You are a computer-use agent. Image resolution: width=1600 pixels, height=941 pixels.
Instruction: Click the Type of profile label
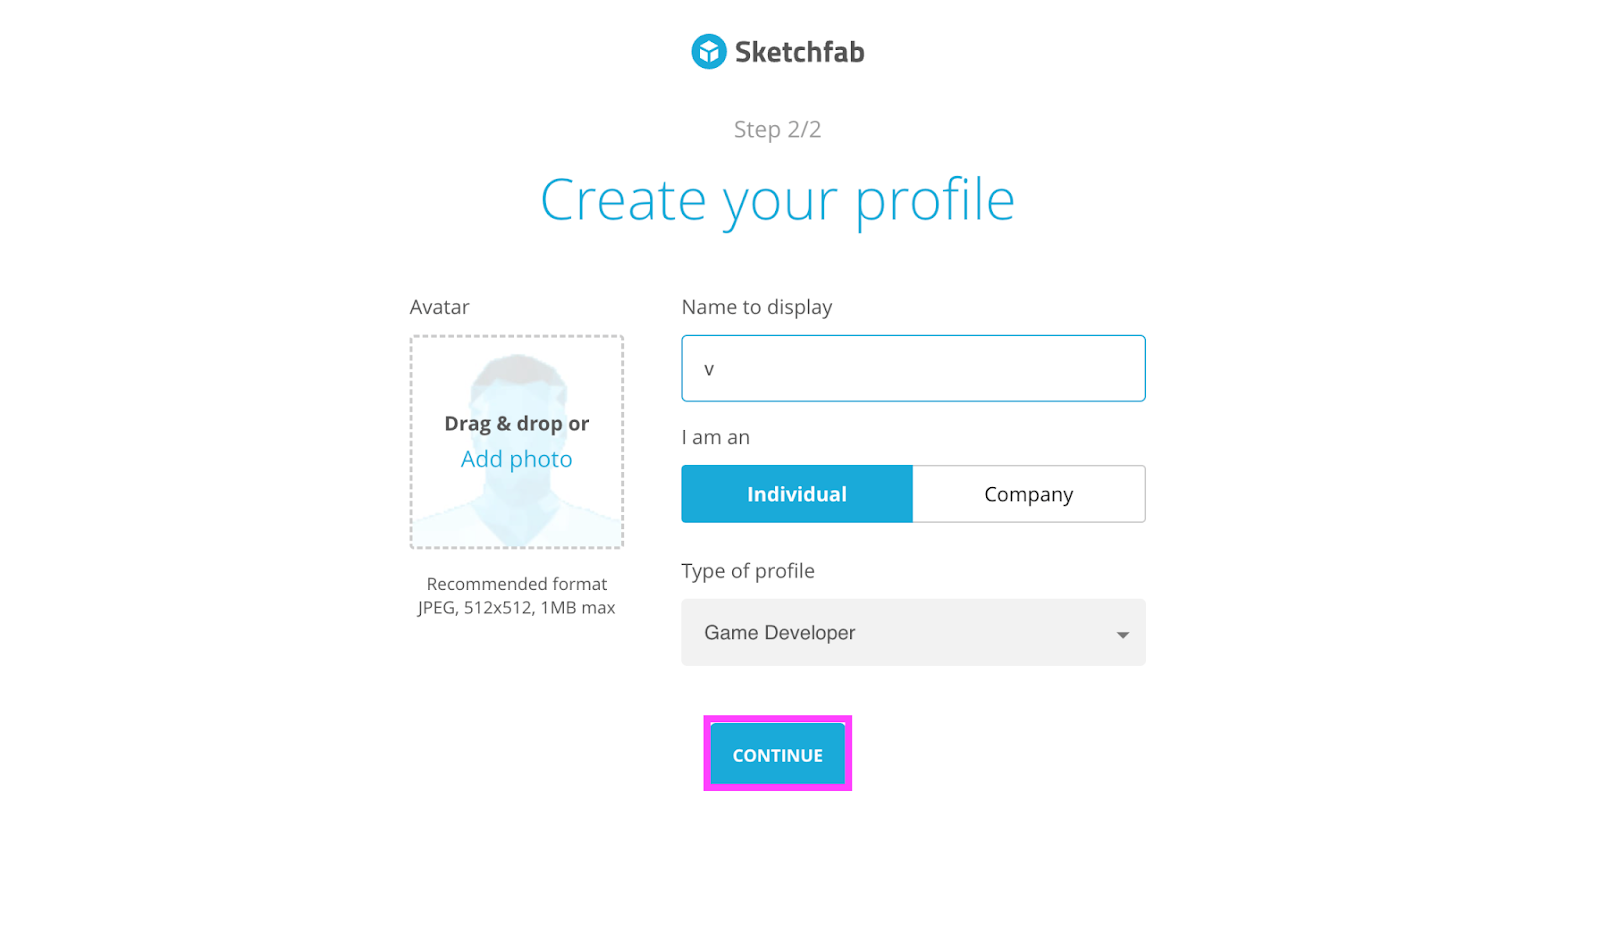(747, 571)
